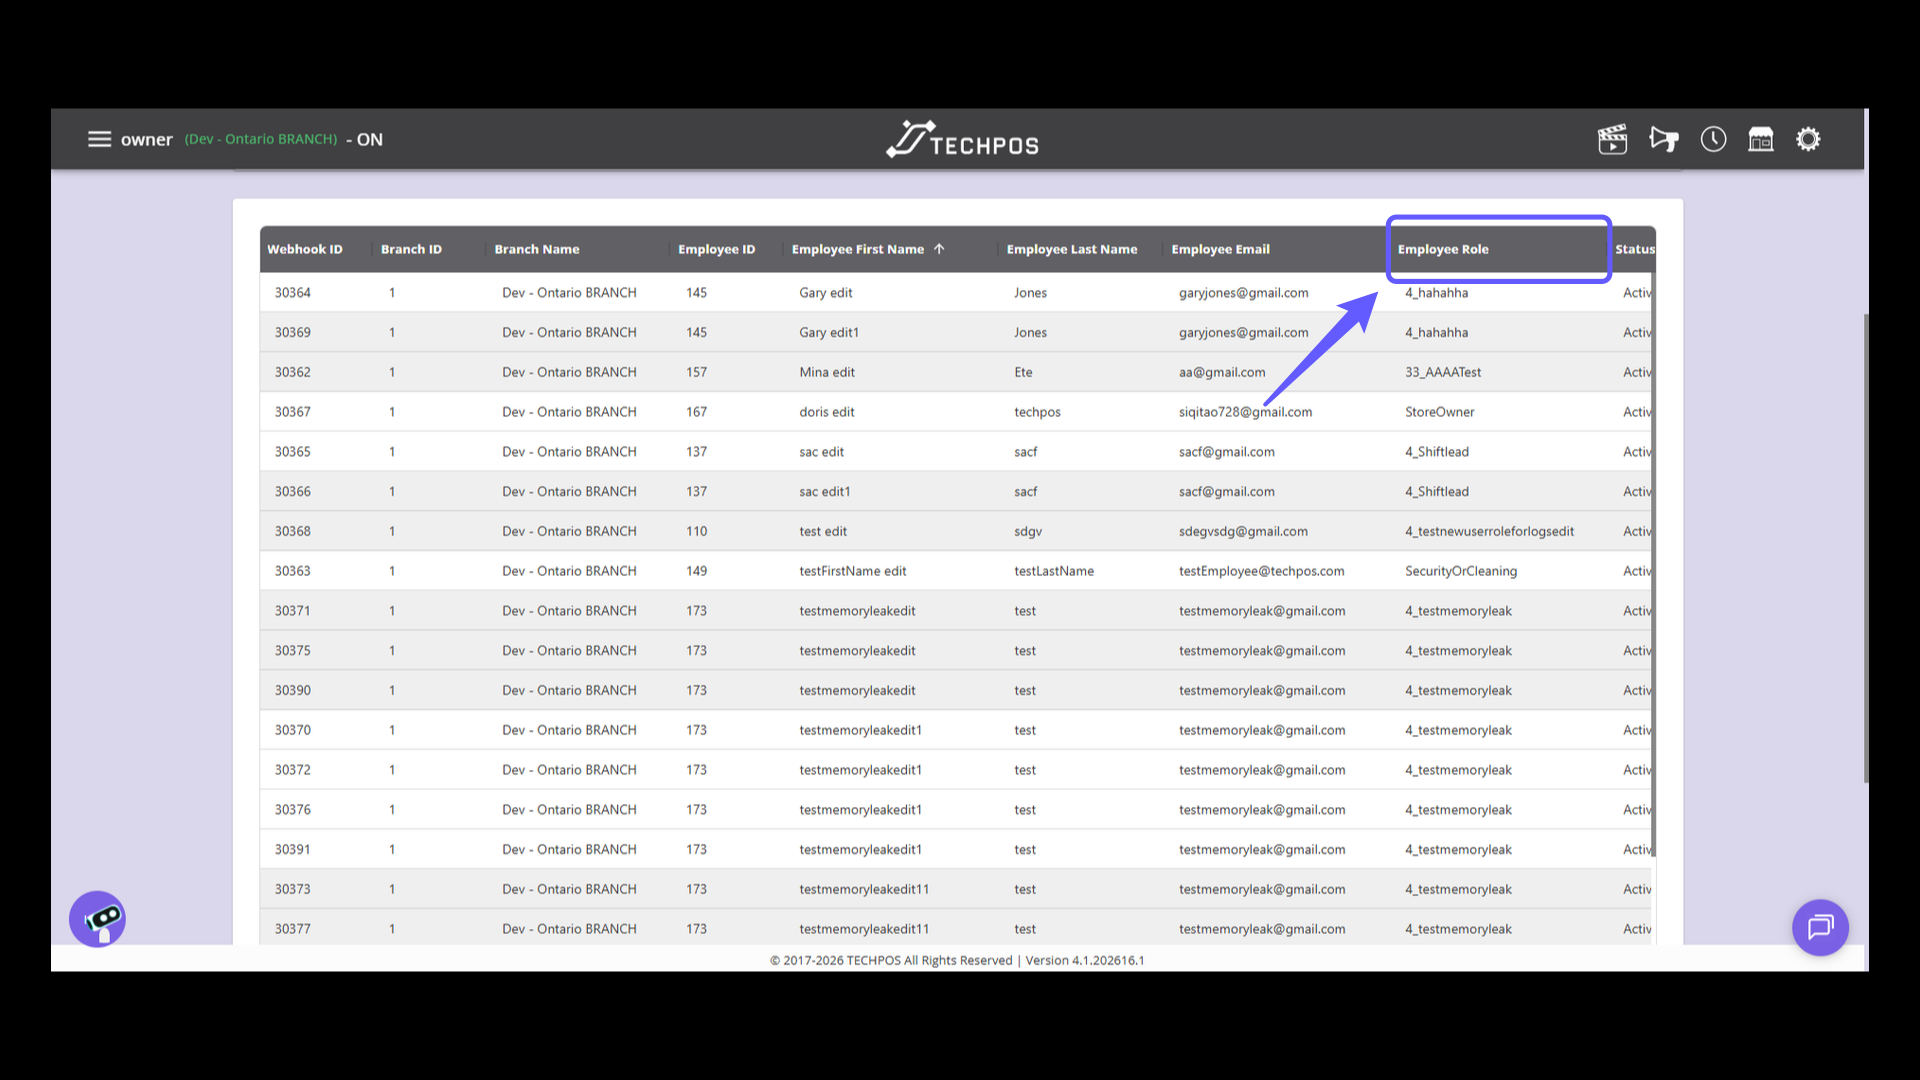Click the robot mascot icon bottom left

coord(97,919)
